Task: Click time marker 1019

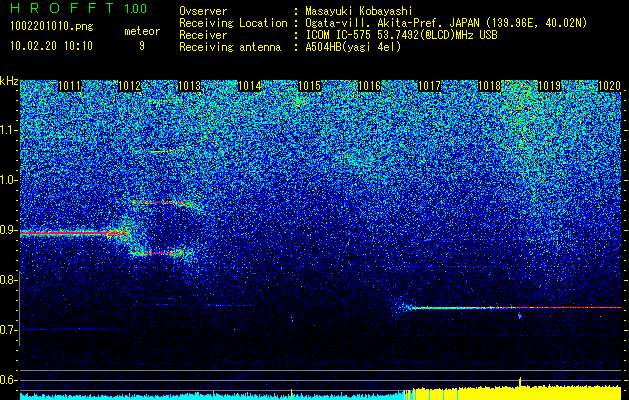Action: click(x=550, y=86)
